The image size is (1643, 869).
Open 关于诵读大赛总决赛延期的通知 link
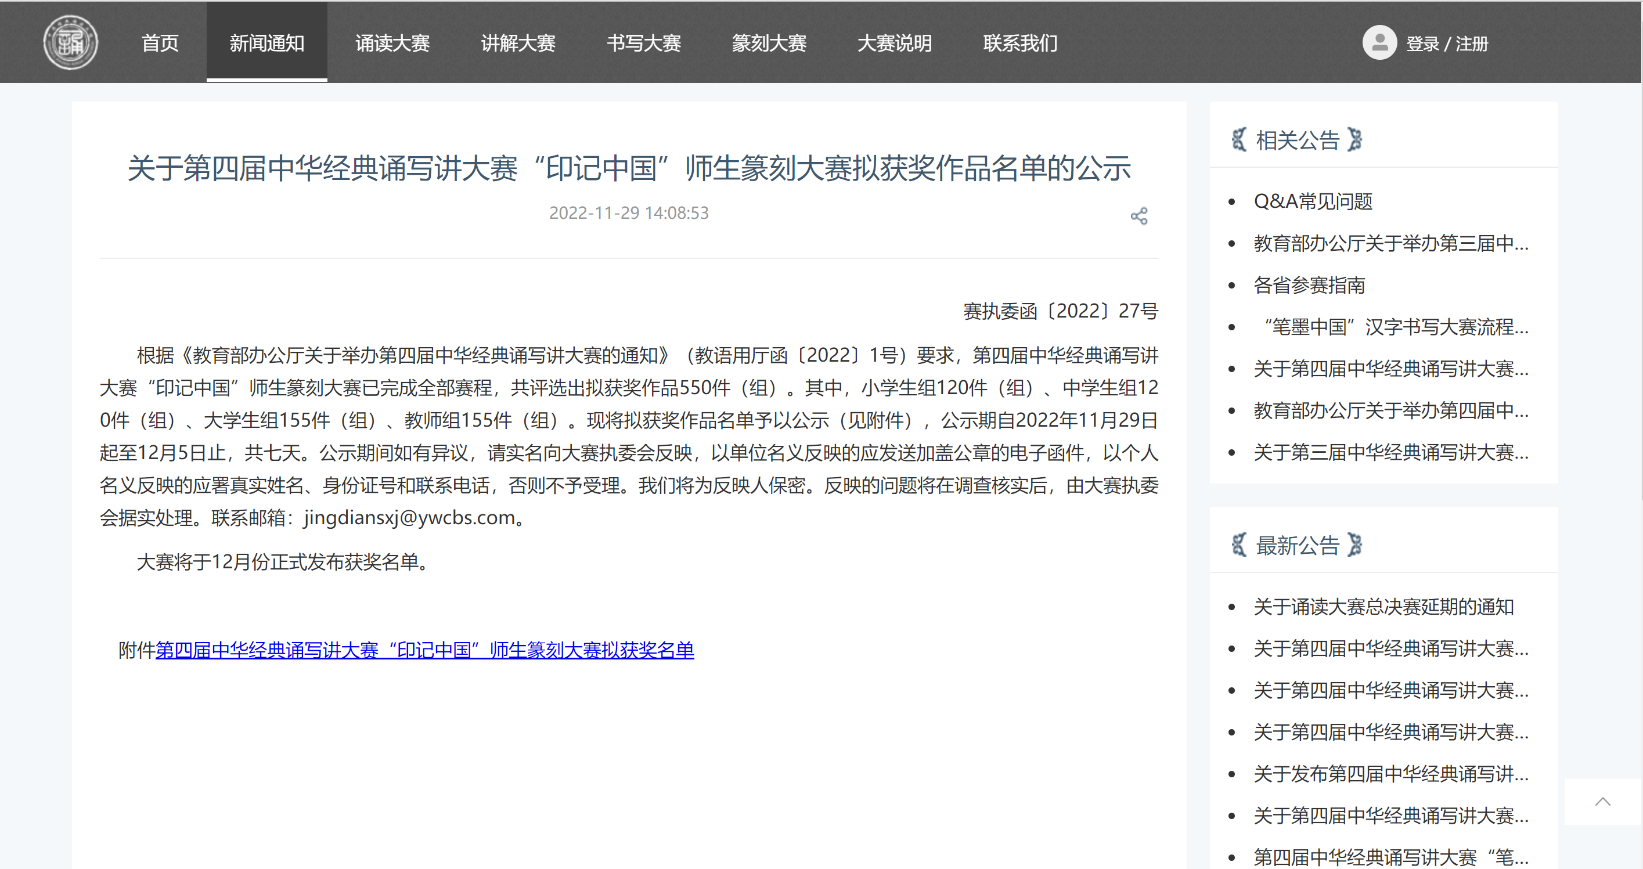[x=1384, y=607]
